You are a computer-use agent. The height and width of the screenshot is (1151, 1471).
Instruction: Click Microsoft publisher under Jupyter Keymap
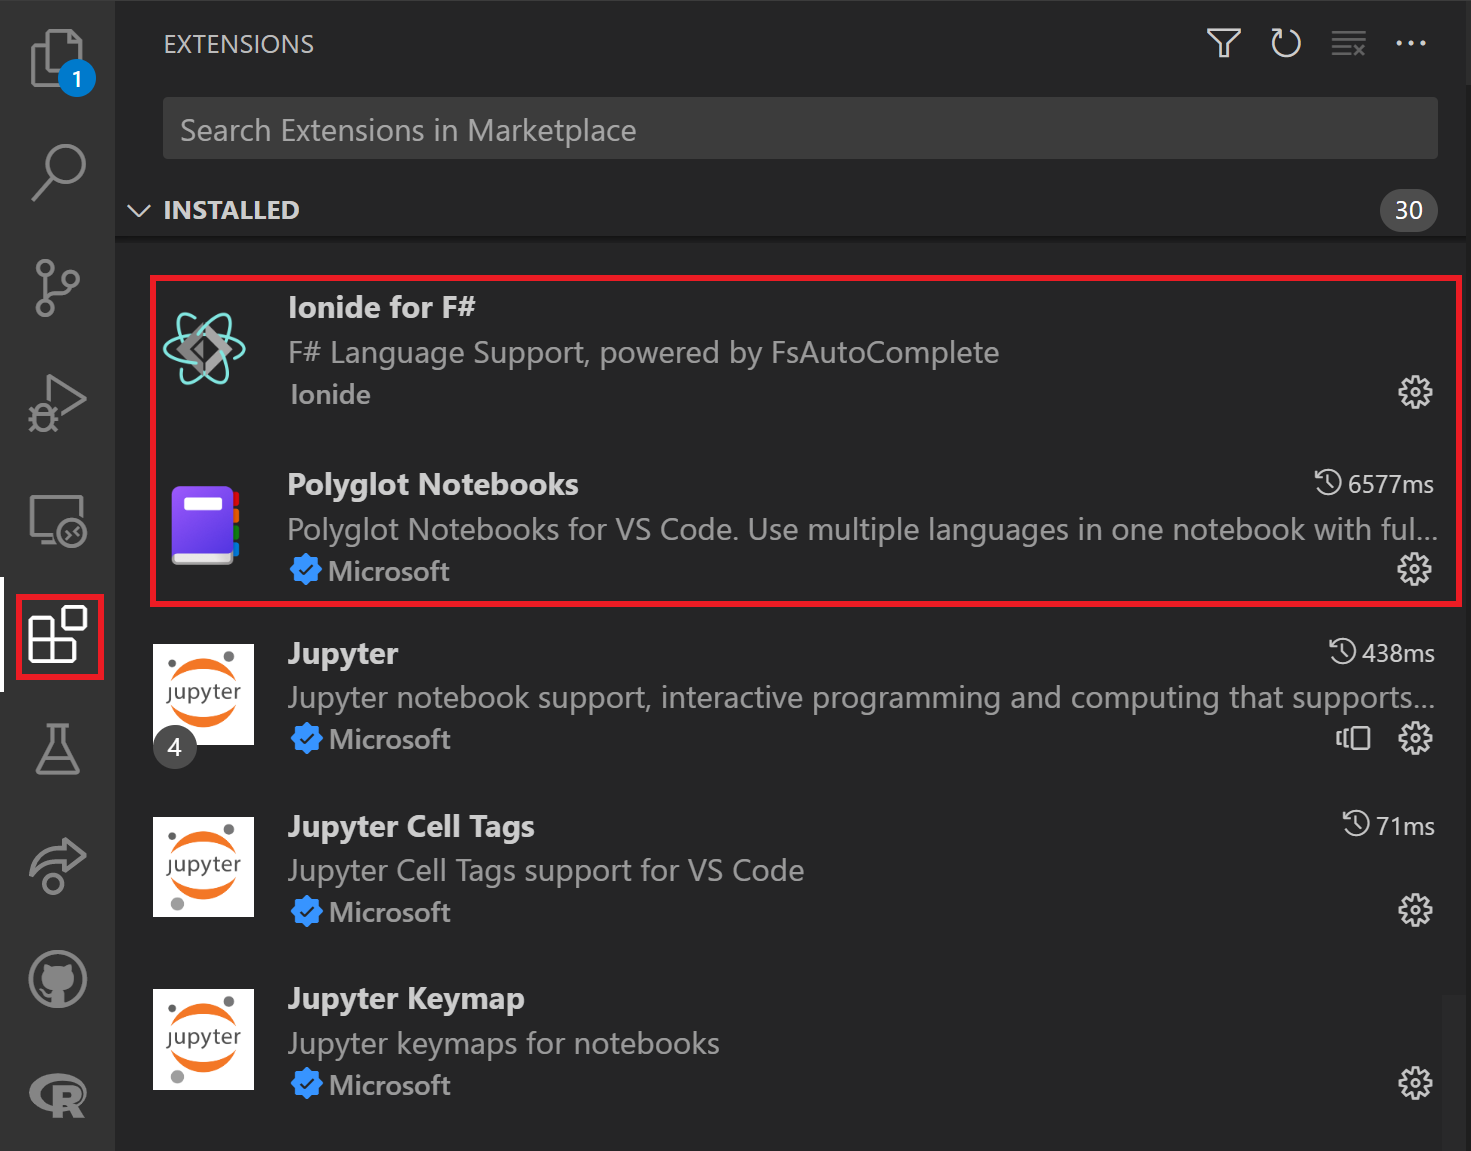click(390, 1085)
